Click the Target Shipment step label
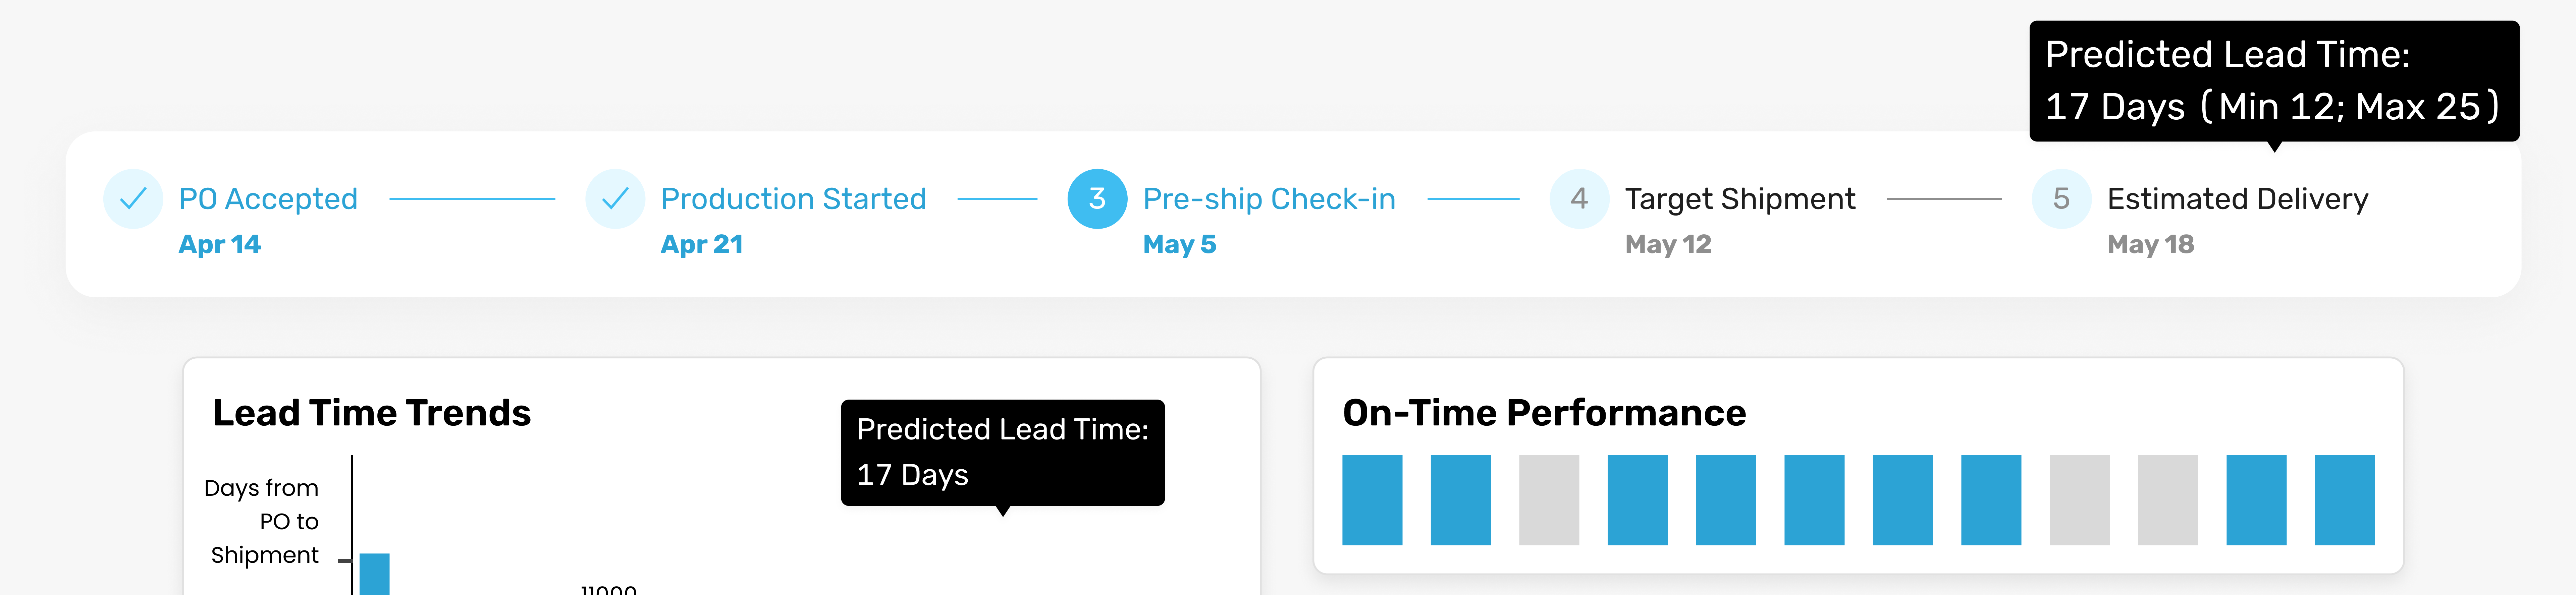Viewport: 2576px width, 595px height. 1740,199
